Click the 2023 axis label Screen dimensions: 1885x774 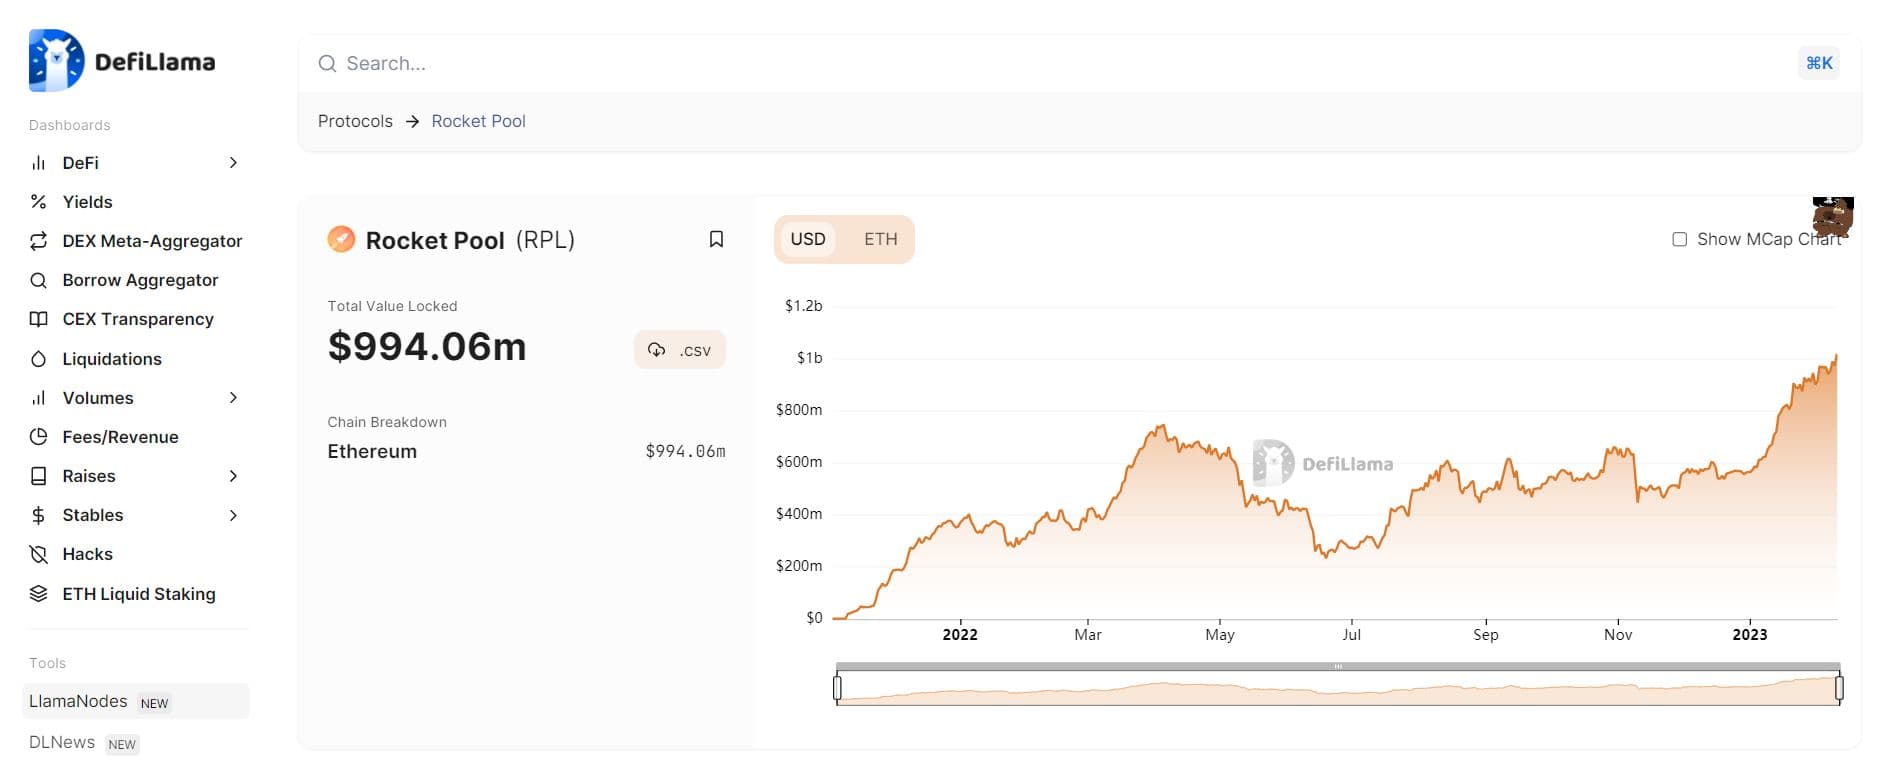pos(1749,634)
